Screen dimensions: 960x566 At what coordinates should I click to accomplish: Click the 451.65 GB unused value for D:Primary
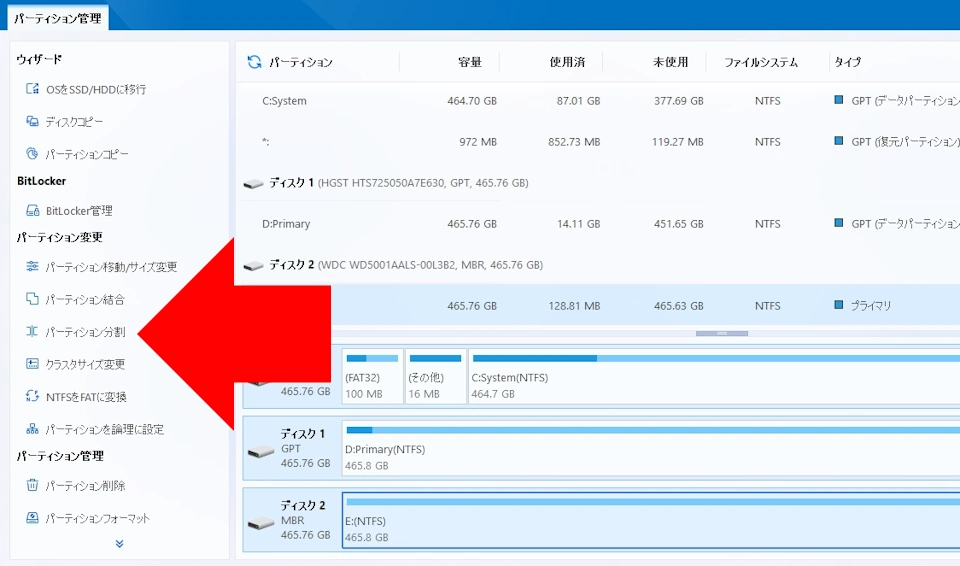coord(678,224)
